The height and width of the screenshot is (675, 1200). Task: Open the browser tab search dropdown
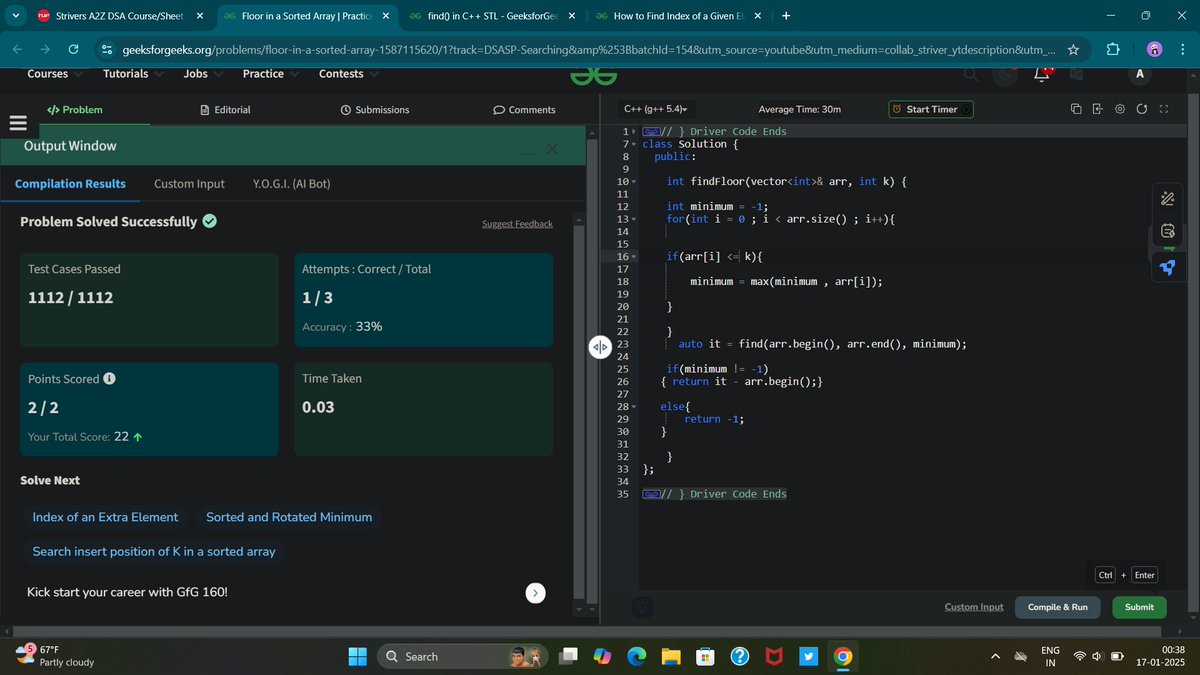16,16
